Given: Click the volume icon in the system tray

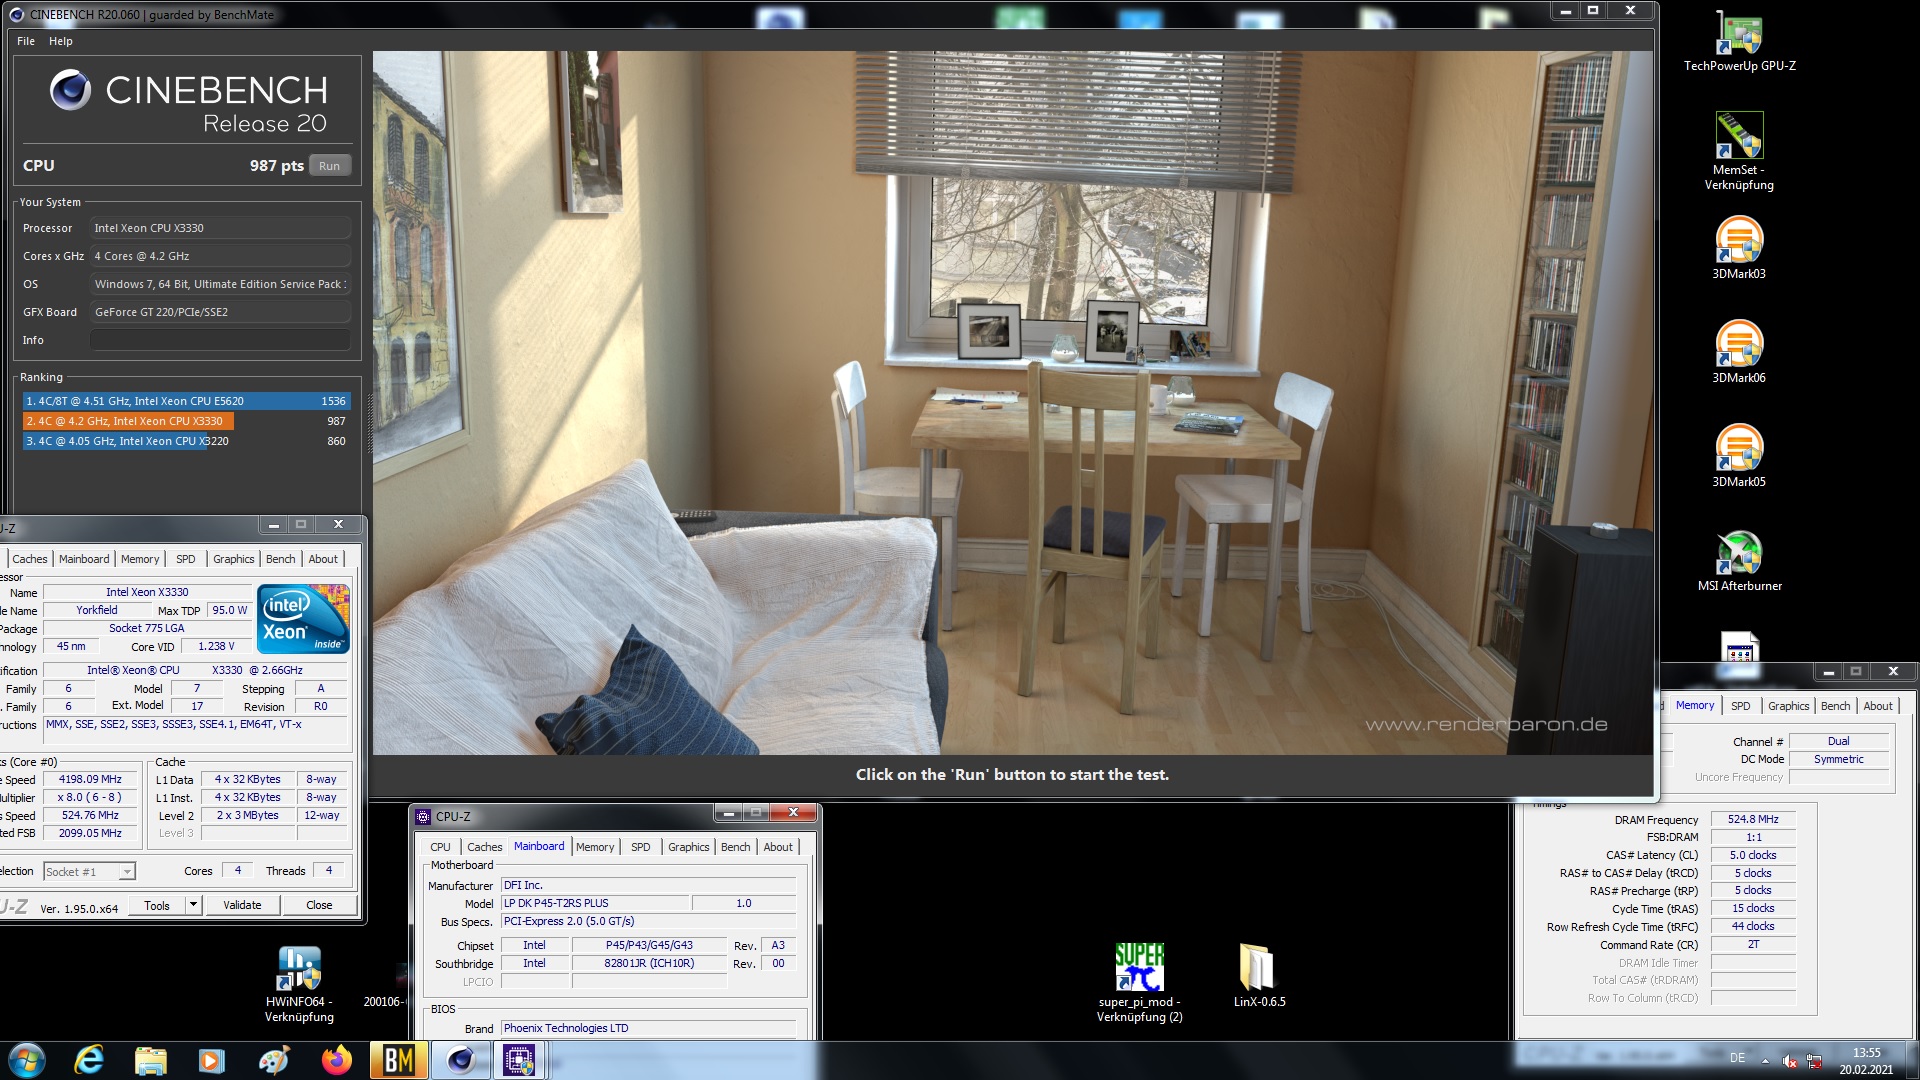Looking at the screenshot, I should click(1790, 1061).
